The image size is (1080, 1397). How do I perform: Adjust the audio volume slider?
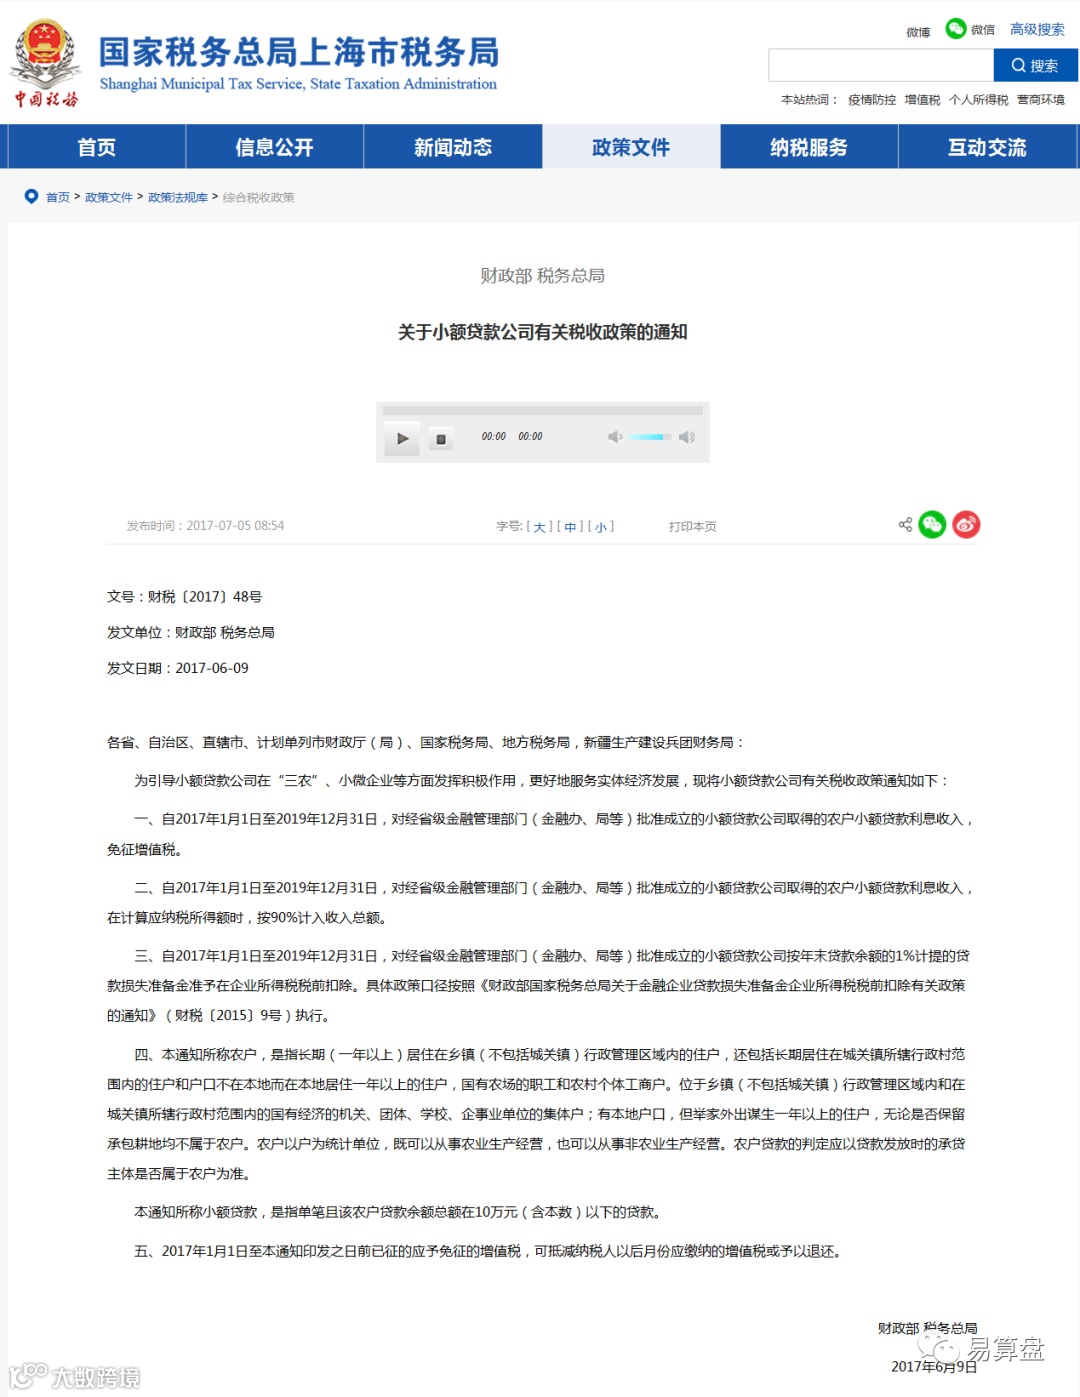pyautogui.click(x=650, y=437)
